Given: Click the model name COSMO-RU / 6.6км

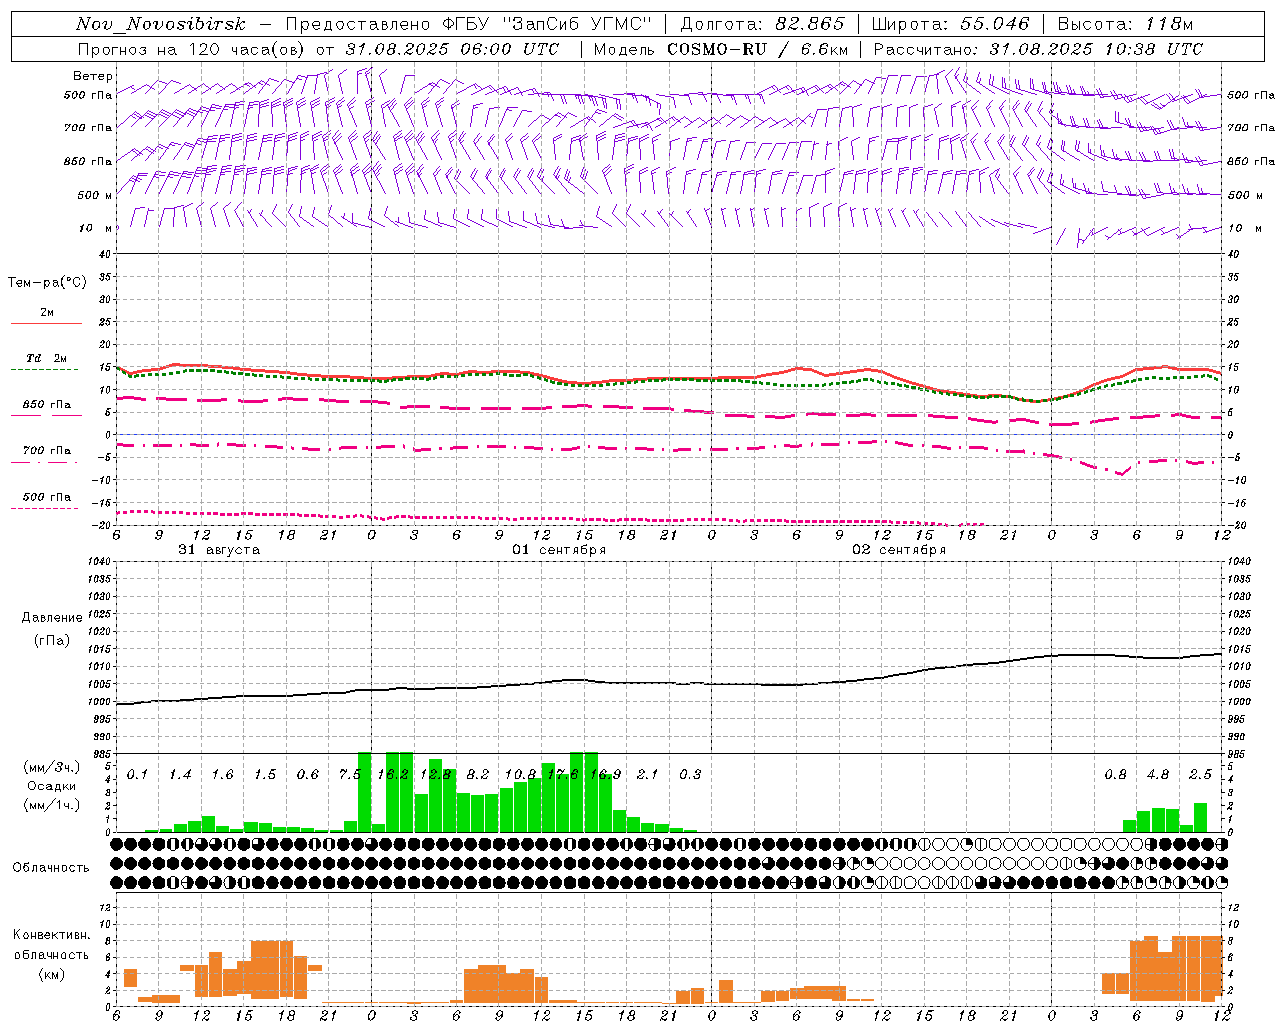Looking at the screenshot, I should tap(757, 49).
